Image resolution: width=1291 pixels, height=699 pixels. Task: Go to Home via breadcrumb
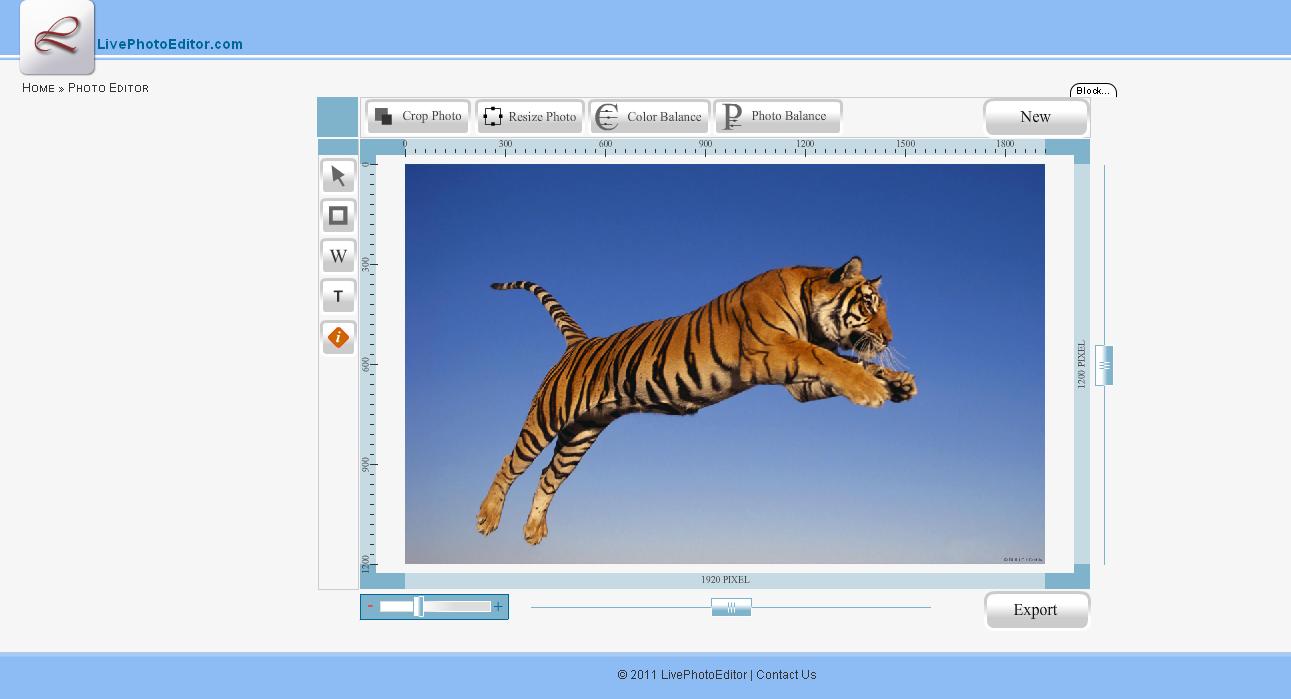point(37,88)
